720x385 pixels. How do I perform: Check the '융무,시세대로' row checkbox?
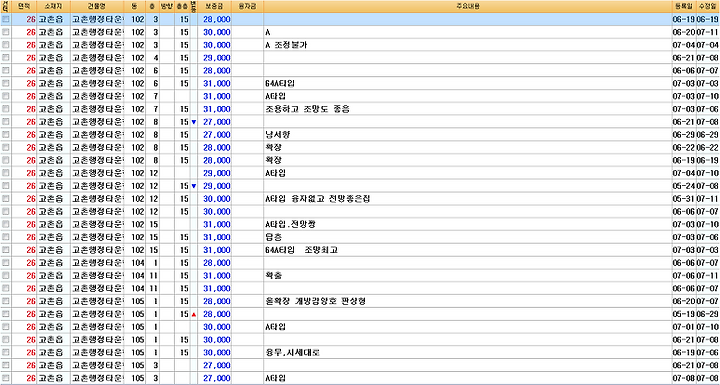[6, 353]
